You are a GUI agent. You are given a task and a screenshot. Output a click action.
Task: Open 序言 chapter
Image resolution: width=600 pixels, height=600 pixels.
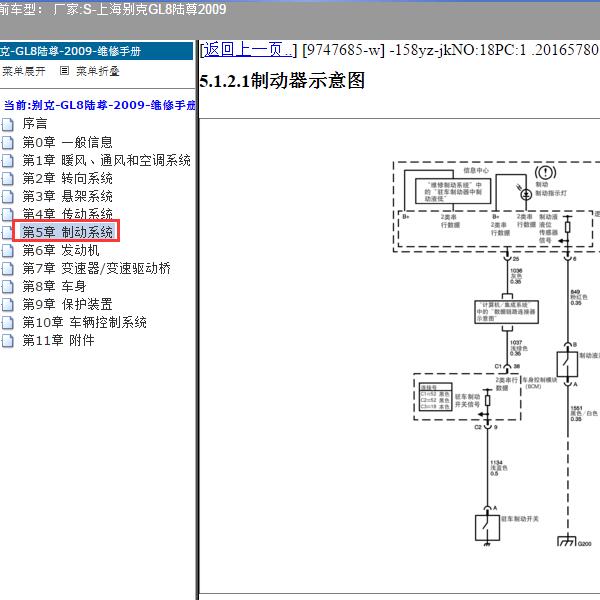pyautogui.click(x=35, y=124)
